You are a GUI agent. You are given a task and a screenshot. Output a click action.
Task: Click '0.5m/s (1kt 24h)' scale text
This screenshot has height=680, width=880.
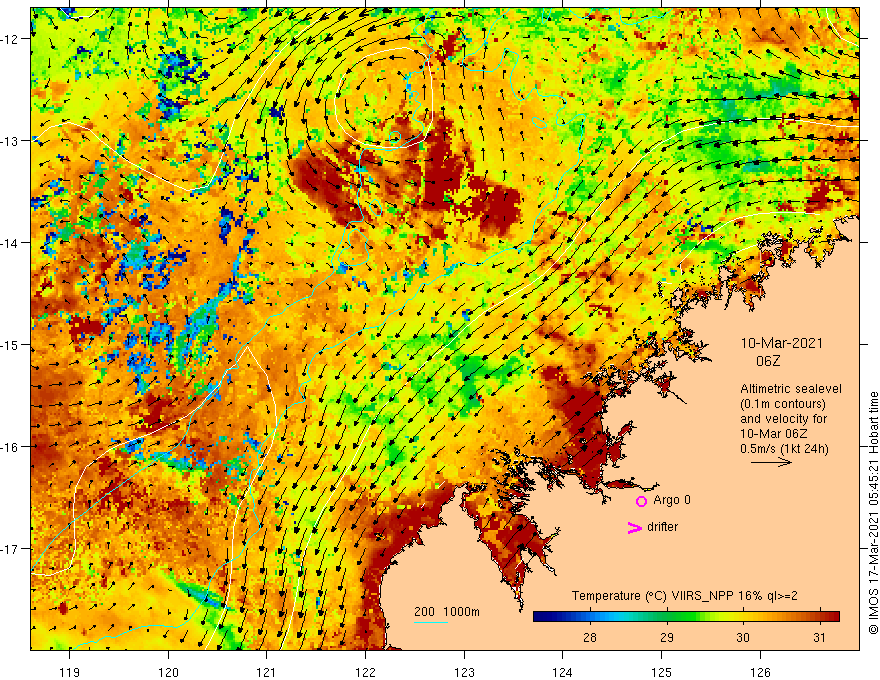click(784, 449)
